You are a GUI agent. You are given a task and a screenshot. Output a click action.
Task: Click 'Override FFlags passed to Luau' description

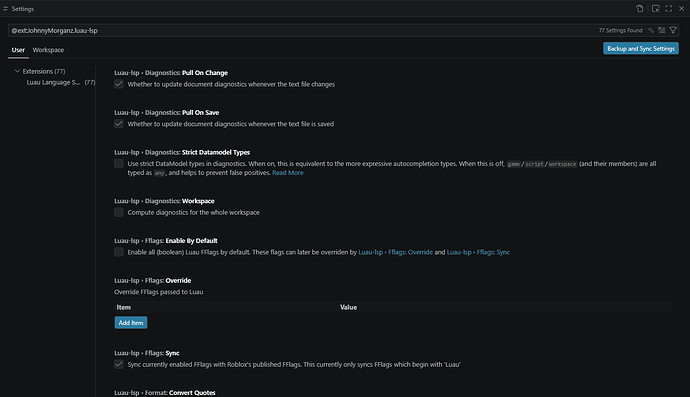click(x=158, y=292)
